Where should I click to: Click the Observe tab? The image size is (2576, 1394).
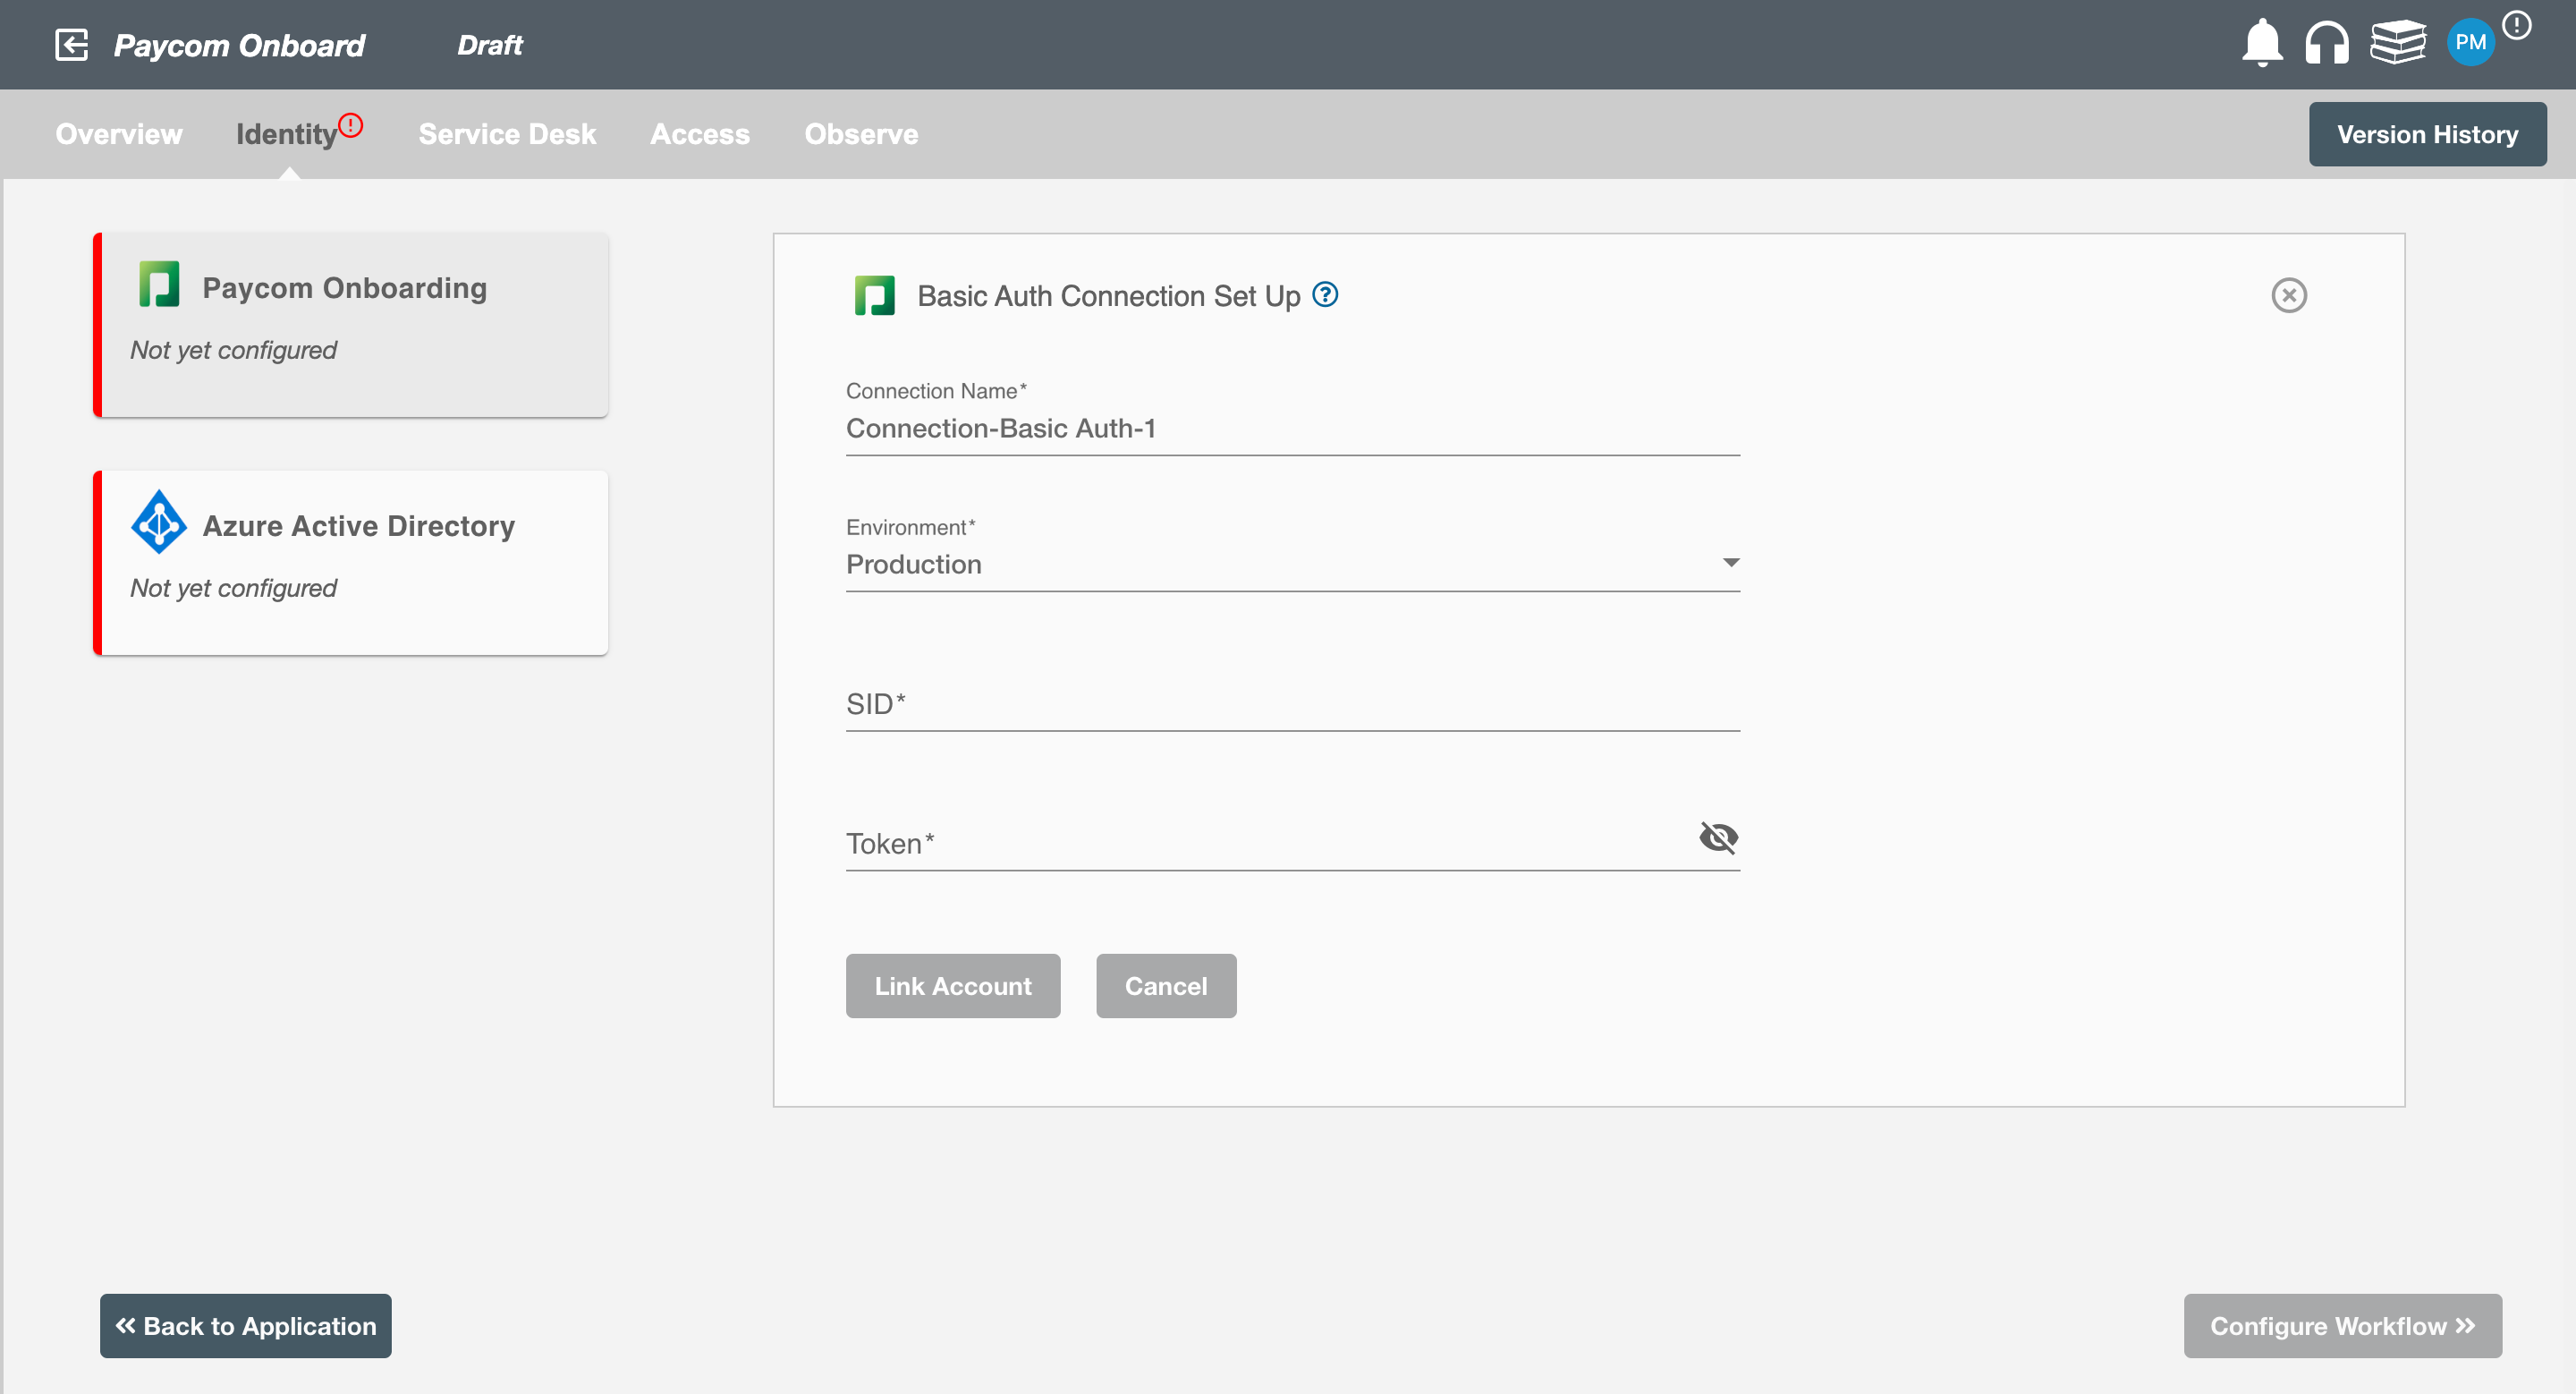(863, 134)
